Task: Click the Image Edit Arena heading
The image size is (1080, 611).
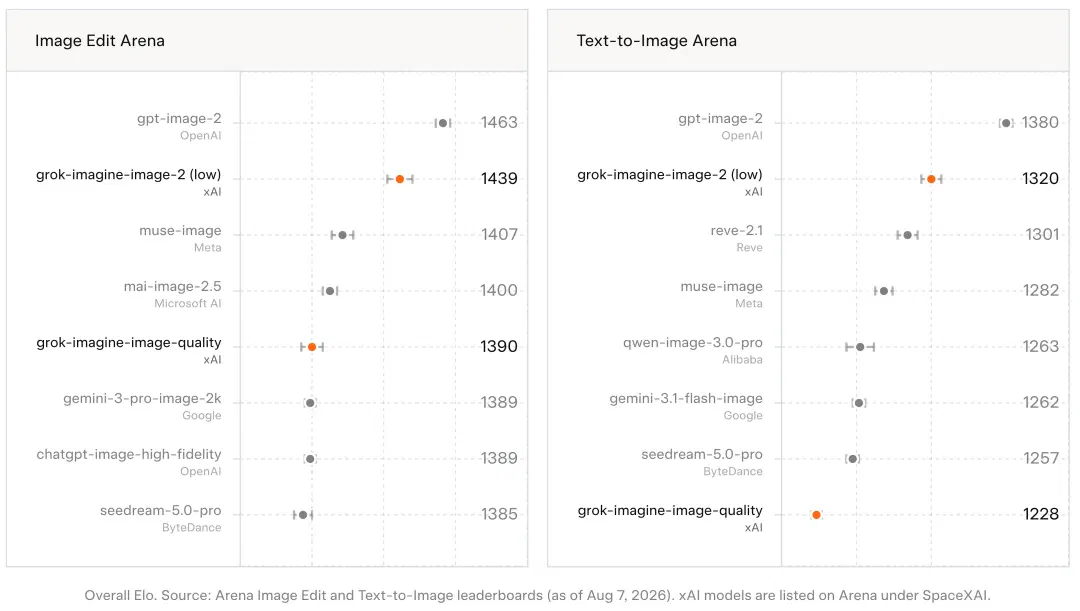Action: (x=100, y=41)
